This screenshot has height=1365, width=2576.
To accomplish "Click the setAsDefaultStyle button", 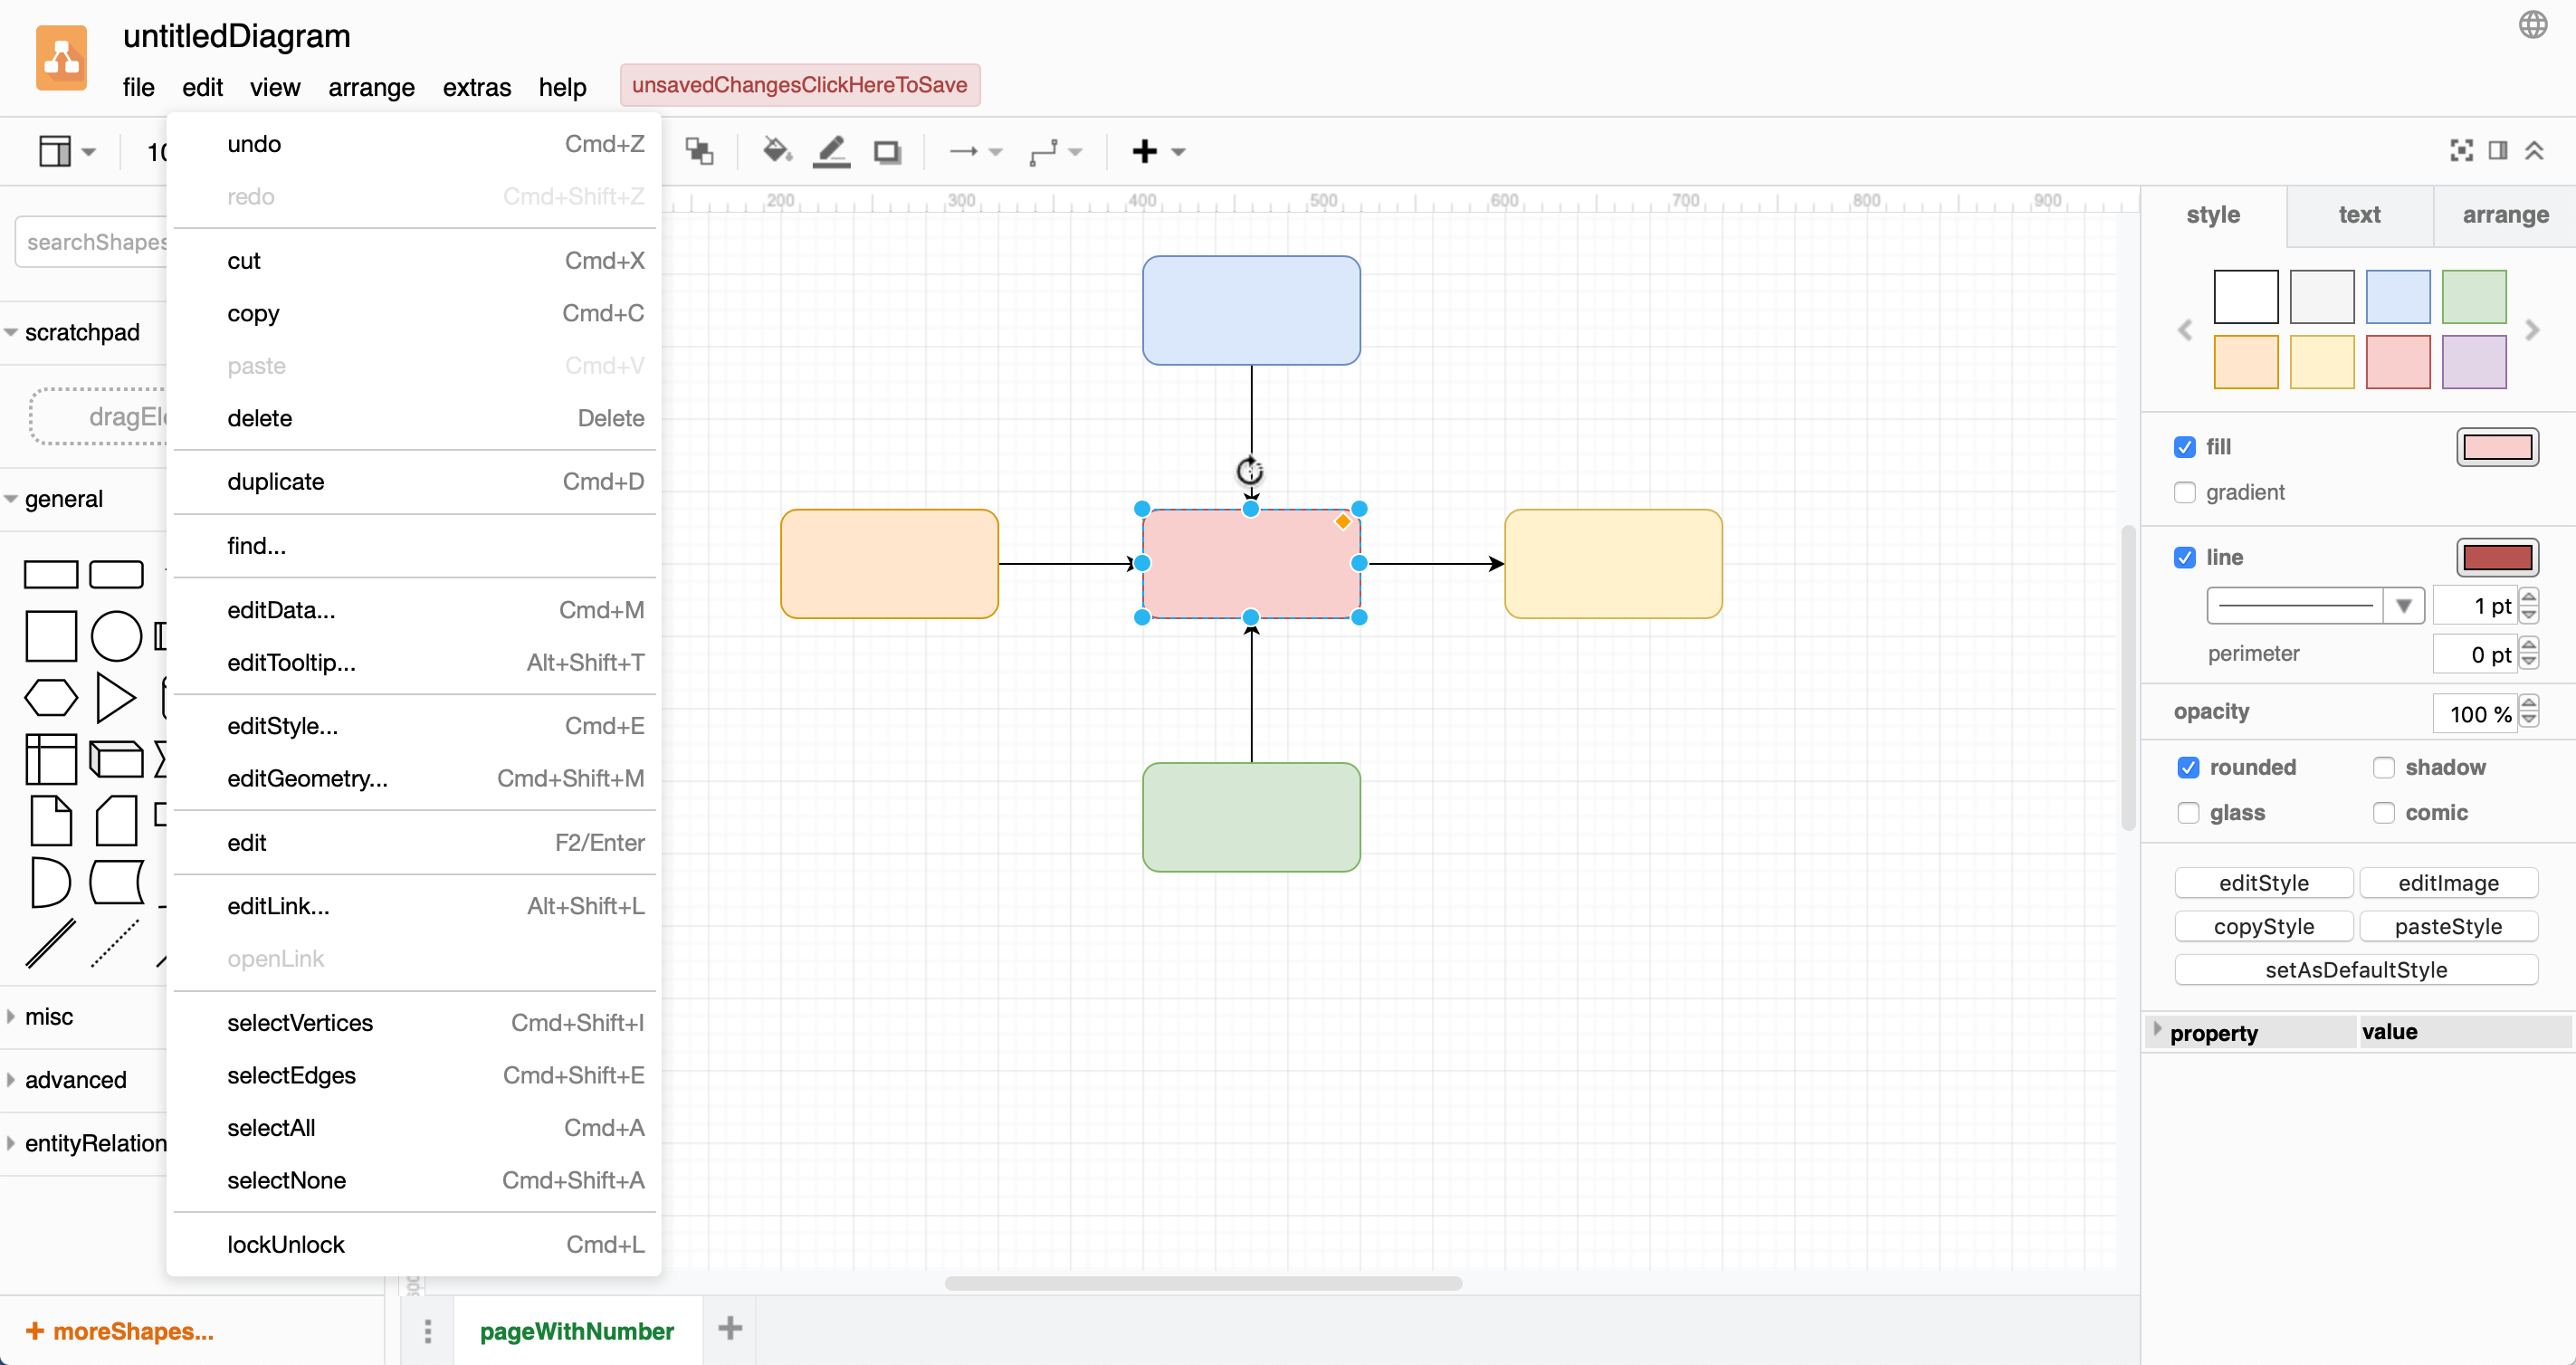I will point(2356,969).
